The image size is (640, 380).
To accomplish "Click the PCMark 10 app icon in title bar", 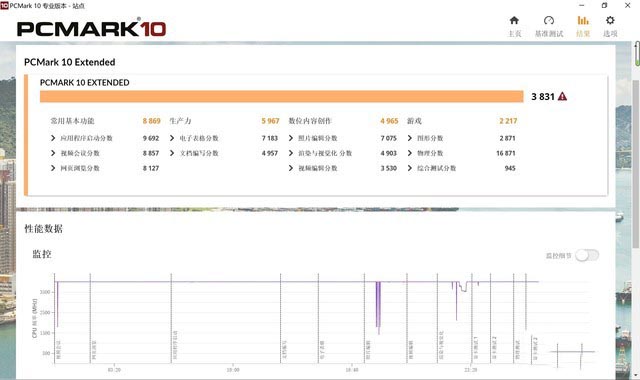I will [x=4, y=5].
